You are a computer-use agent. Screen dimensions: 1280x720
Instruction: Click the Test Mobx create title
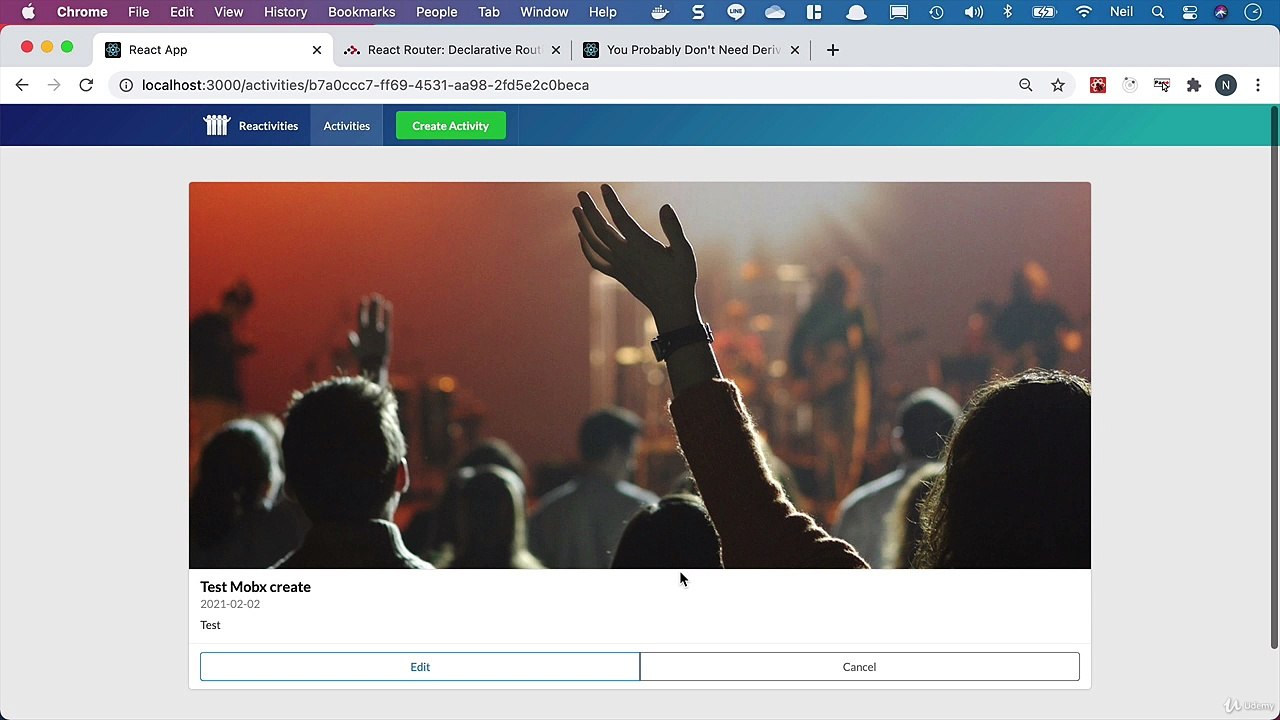point(255,587)
